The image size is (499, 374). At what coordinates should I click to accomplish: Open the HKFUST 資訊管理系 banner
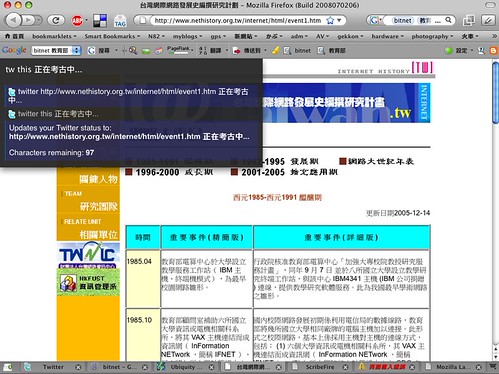coord(88,282)
